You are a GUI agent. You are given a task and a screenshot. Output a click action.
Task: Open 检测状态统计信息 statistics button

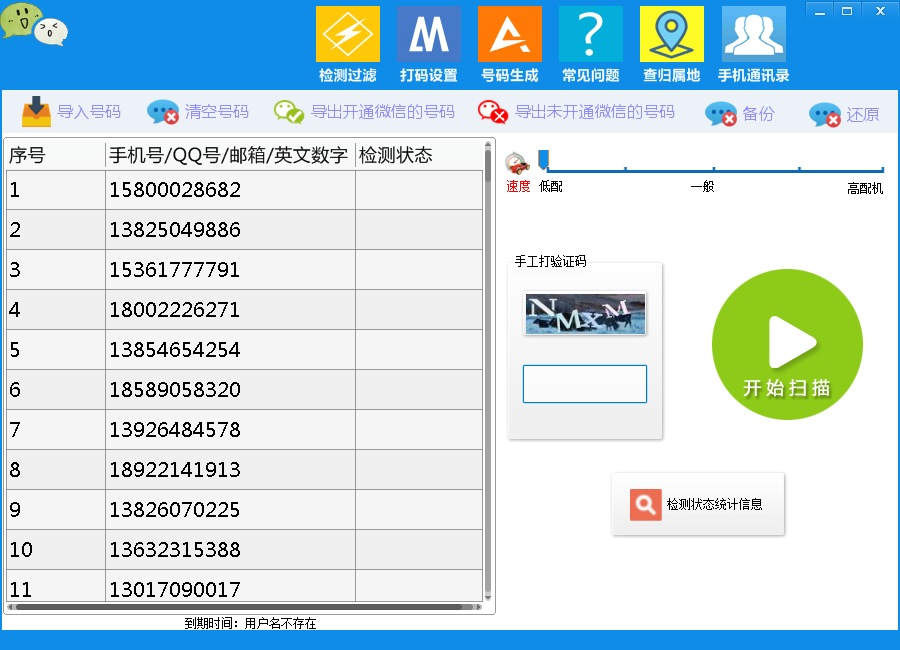698,504
